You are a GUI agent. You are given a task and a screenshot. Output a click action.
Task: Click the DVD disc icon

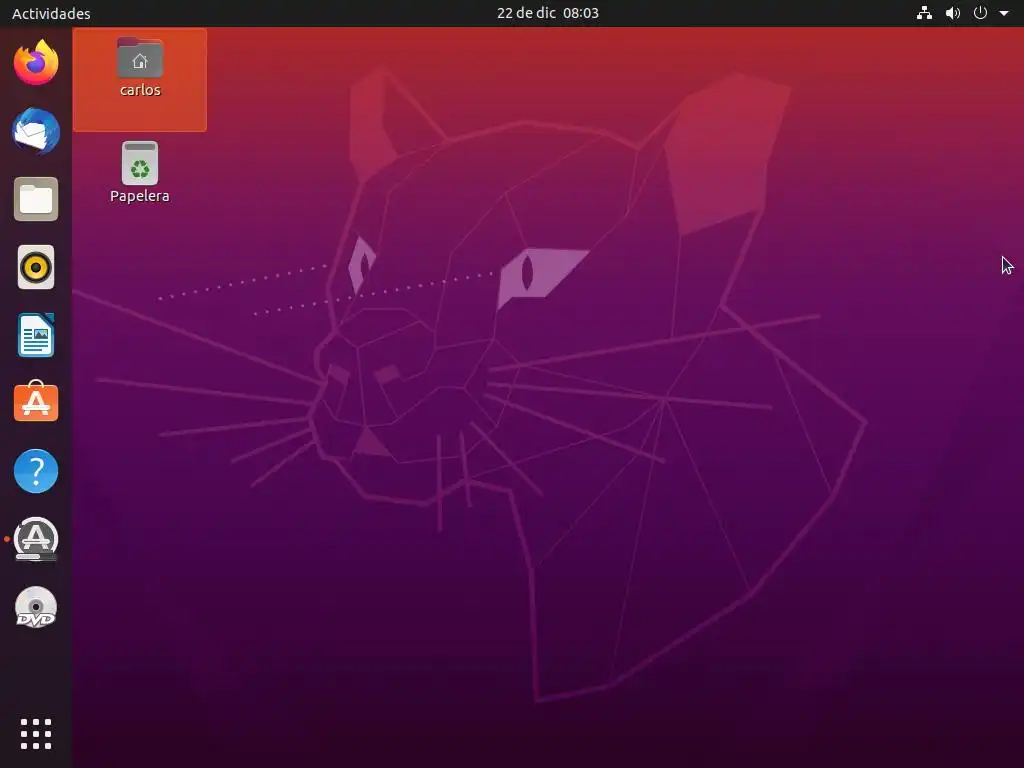36,607
